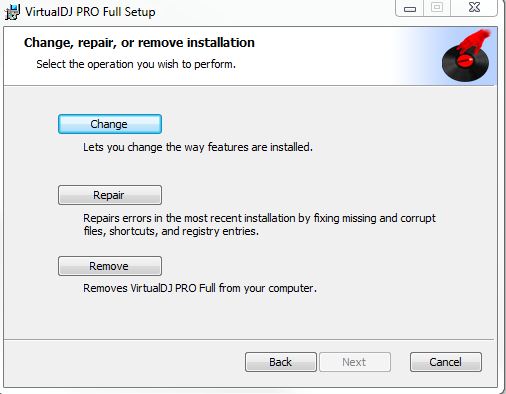Cancel the VirtualDJ setup wizard
Screen dimensions: 506x394
coord(446,362)
